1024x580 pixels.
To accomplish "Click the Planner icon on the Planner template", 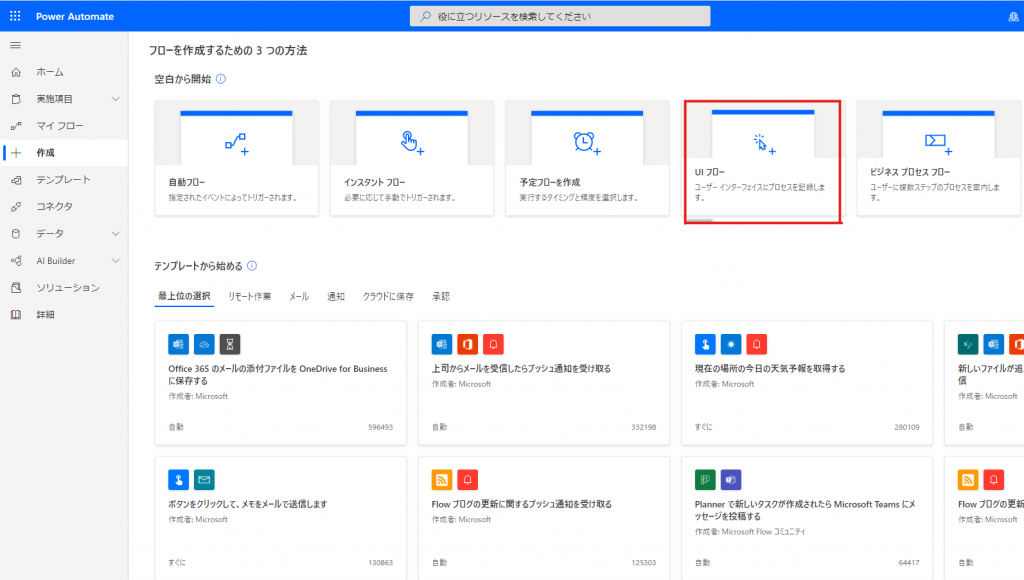I will (x=705, y=479).
